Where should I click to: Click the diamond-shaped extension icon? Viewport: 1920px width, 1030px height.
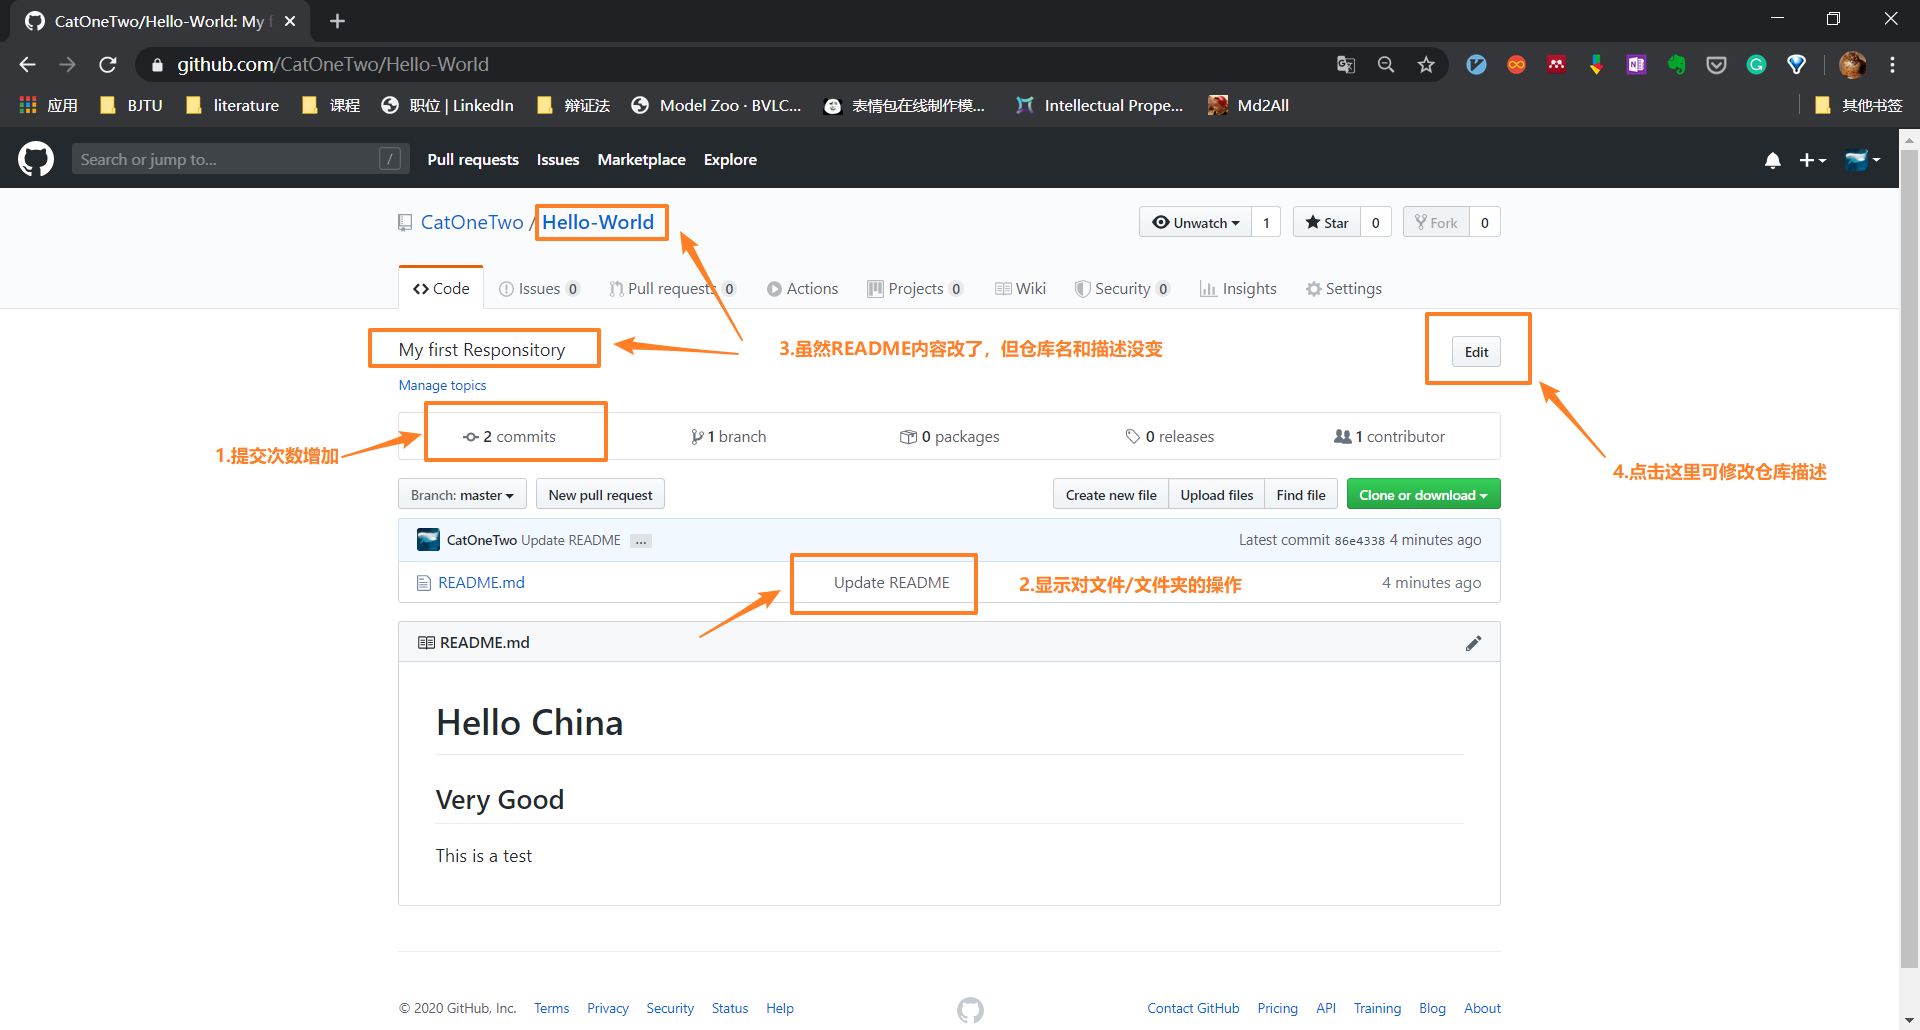[x=1796, y=65]
